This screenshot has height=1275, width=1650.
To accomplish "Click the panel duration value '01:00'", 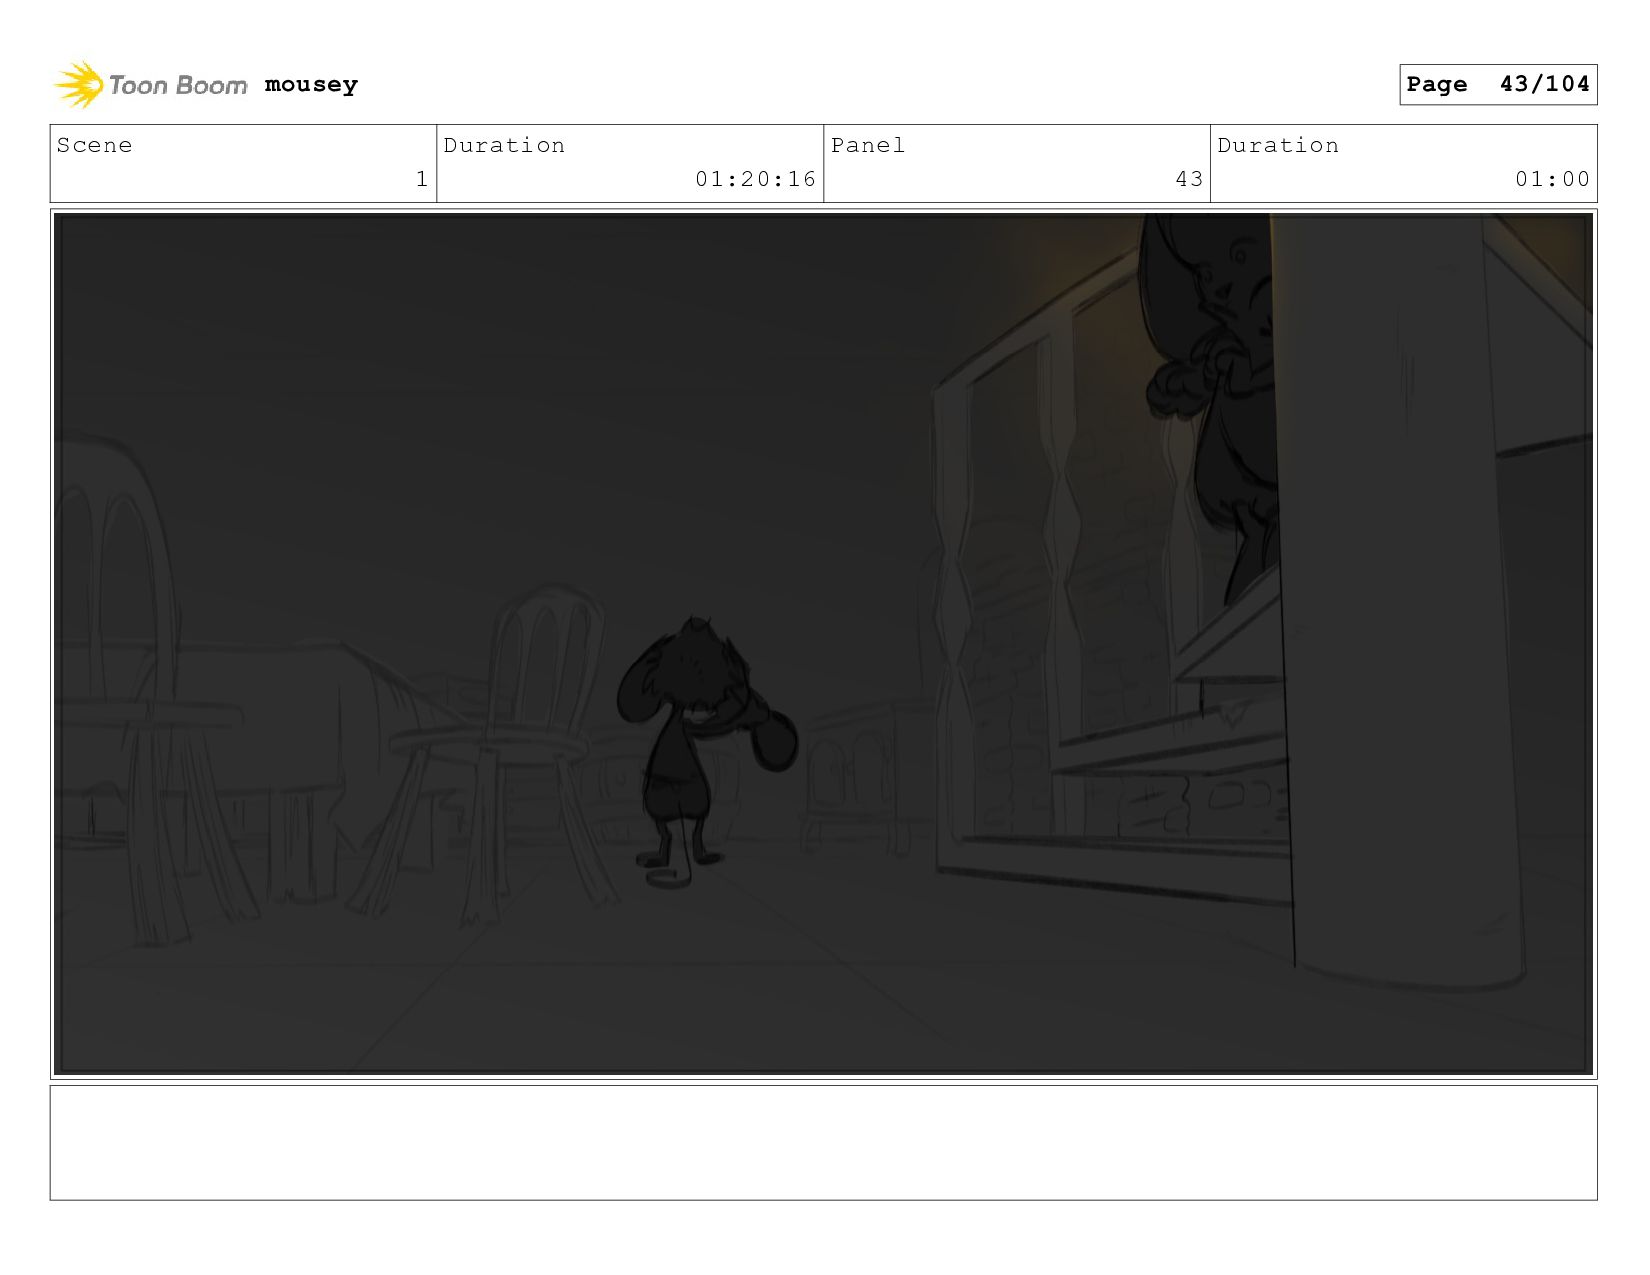I will point(1552,179).
